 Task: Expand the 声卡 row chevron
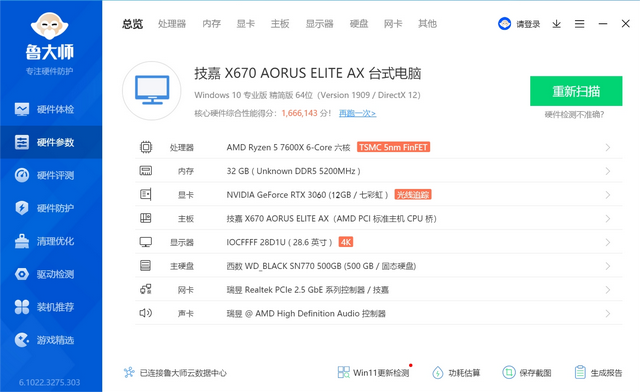pyautogui.click(x=608, y=313)
